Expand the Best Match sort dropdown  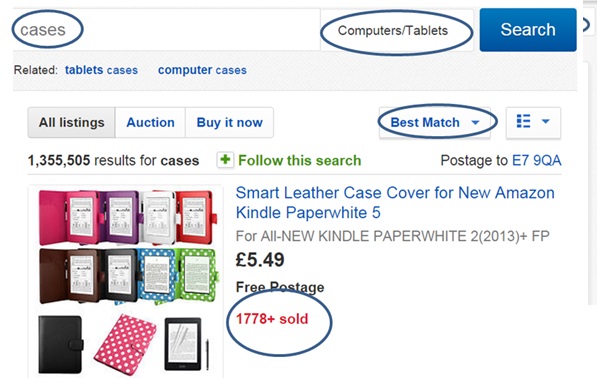[x=435, y=123]
